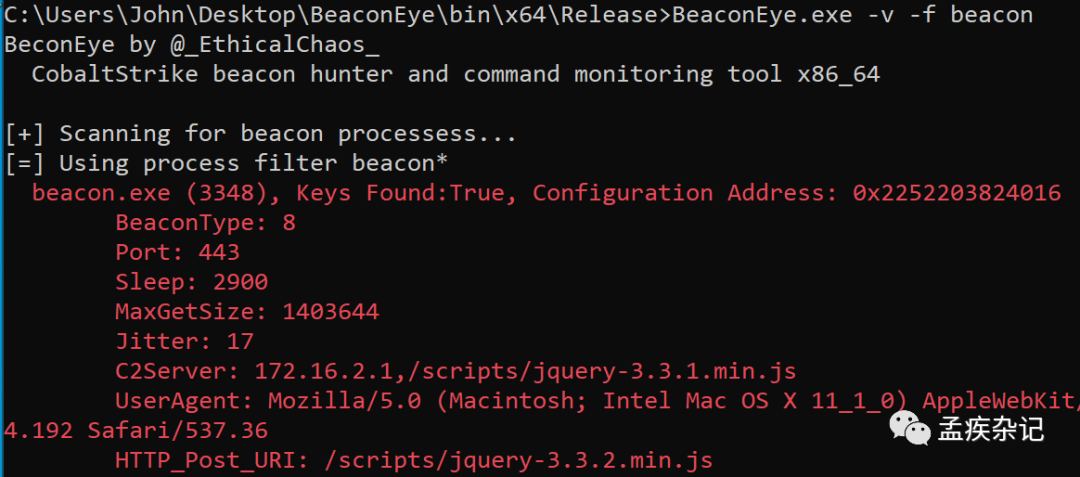Image resolution: width=1080 pixels, height=477 pixels.
Task: Click the Configuration Address 0x2252203824016 value
Action: (x=957, y=193)
